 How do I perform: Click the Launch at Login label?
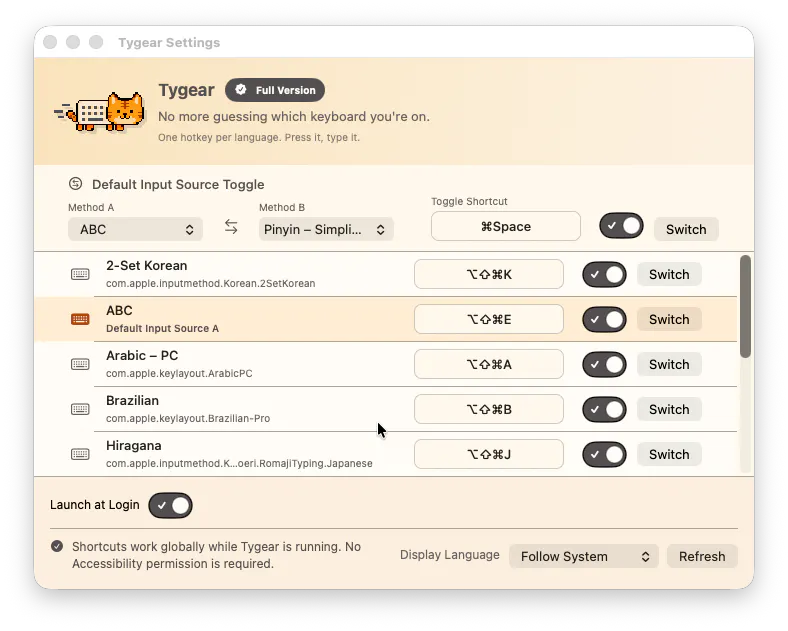click(94, 505)
